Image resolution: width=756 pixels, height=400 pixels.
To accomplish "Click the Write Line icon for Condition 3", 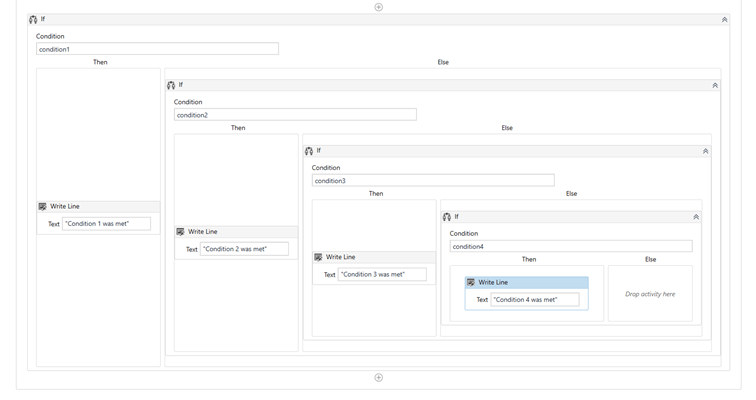I will (x=318, y=257).
